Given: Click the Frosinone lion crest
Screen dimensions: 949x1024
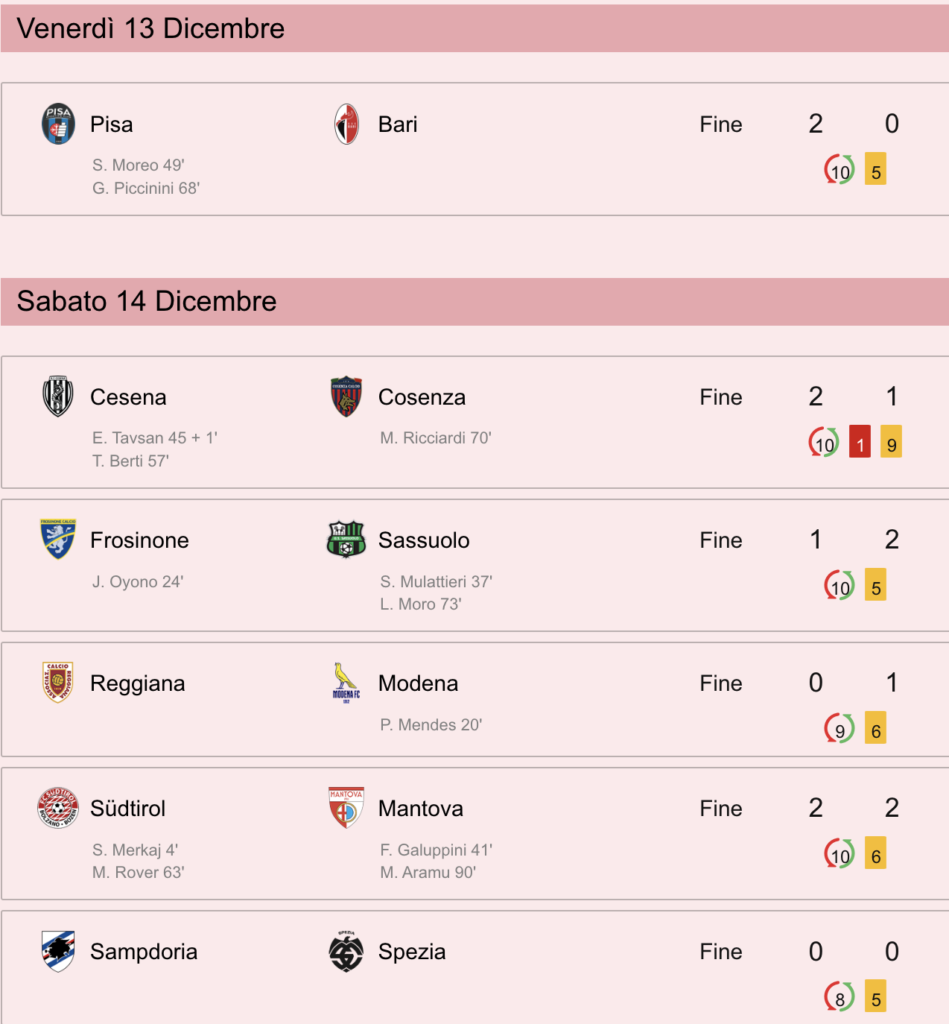Looking at the screenshot, I should pyautogui.click(x=58, y=539).
